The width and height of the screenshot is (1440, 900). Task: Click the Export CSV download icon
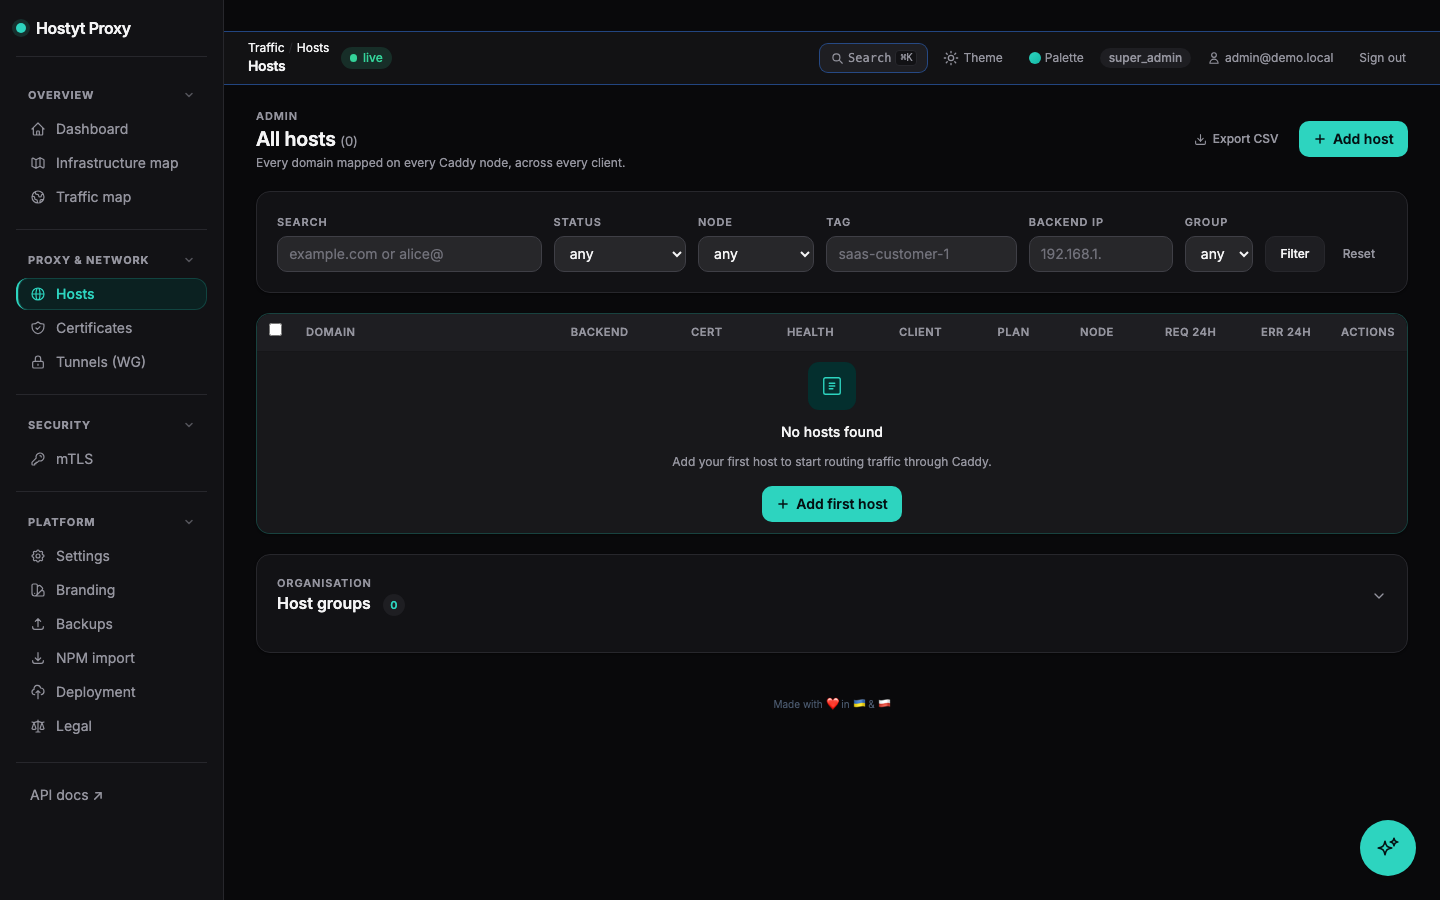click(x=1200, y=140)
